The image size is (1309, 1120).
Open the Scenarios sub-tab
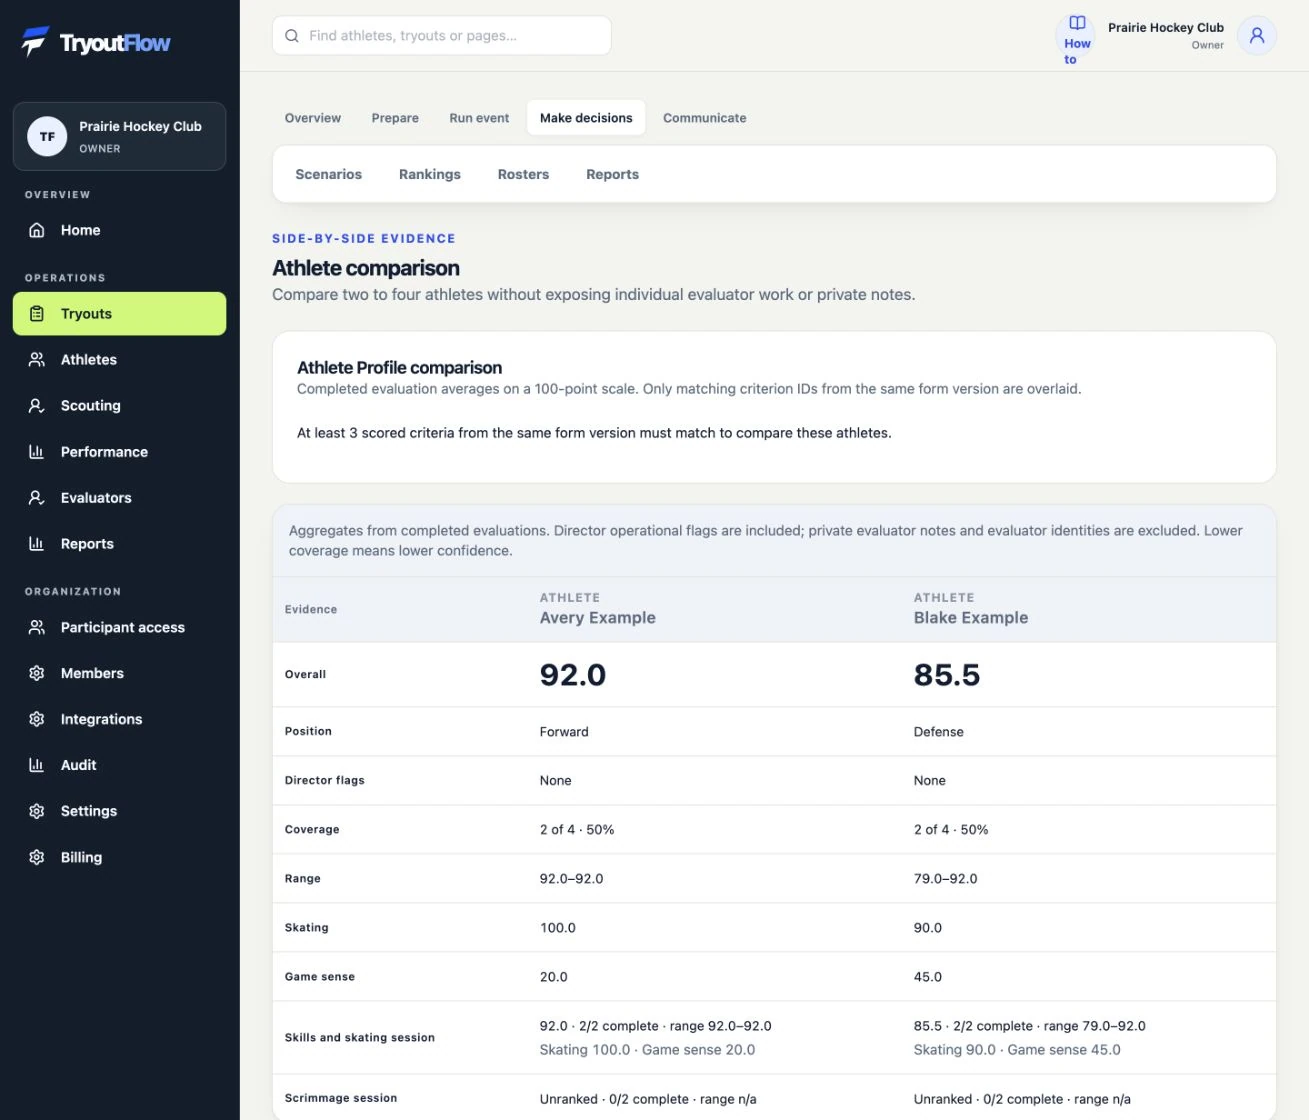(x=329, y=174)
